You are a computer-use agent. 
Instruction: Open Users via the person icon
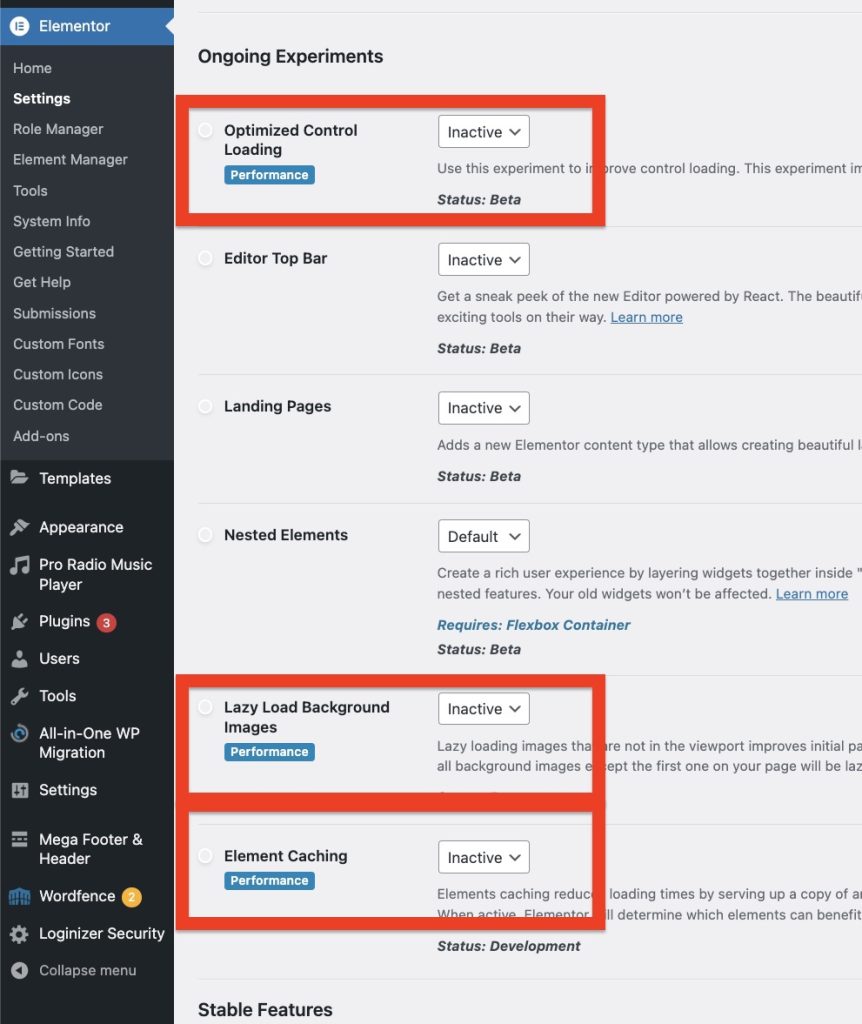[20, 659]
